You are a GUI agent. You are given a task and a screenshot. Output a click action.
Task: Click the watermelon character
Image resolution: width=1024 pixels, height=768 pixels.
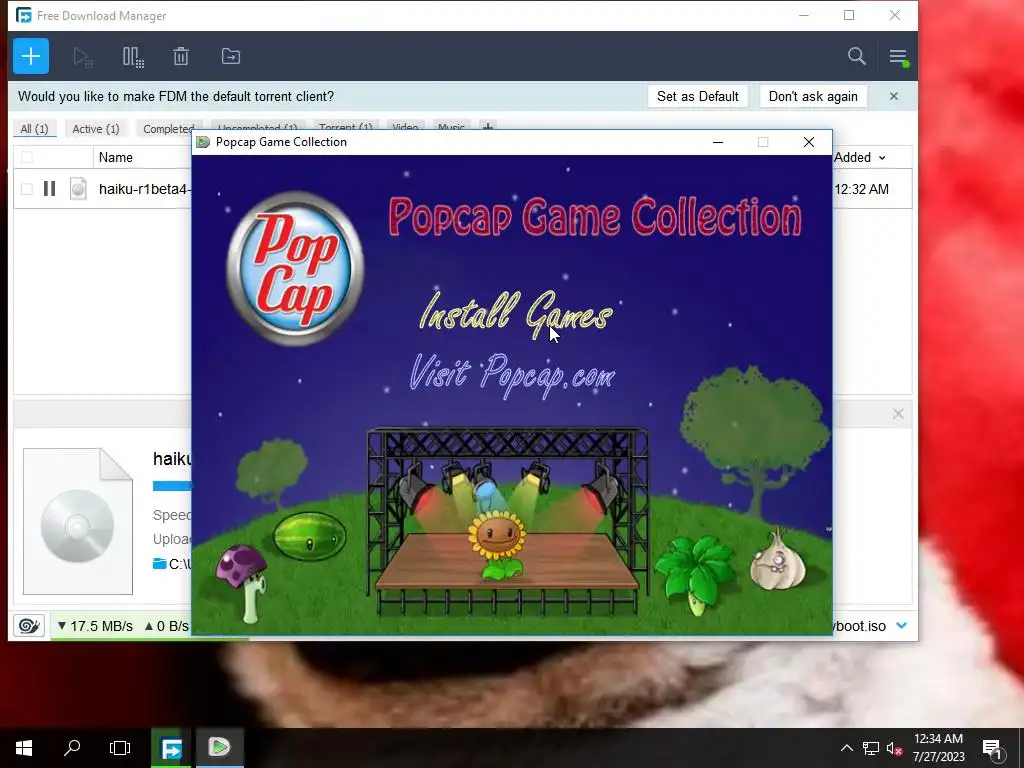pos(310,537)
